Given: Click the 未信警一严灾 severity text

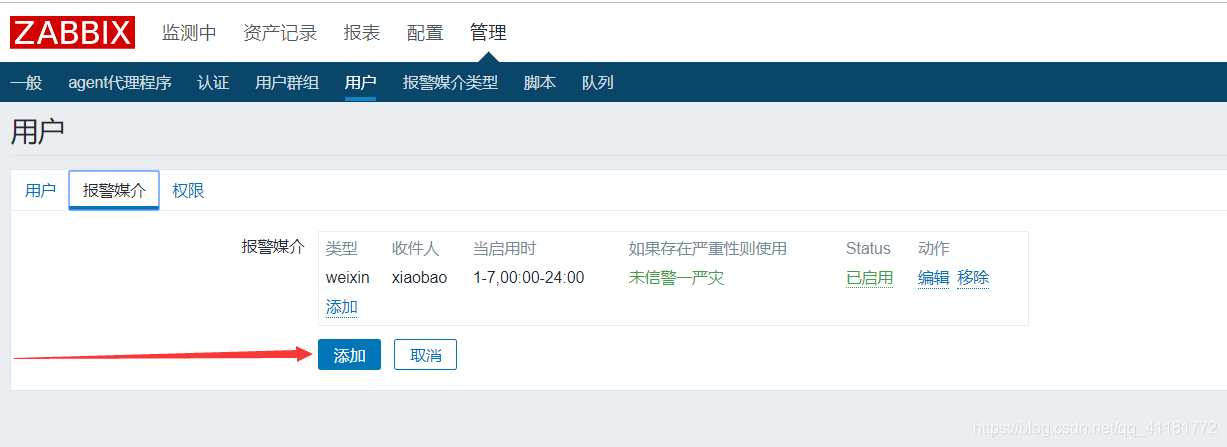Looking at the screenshot, I should click(676, 278).
